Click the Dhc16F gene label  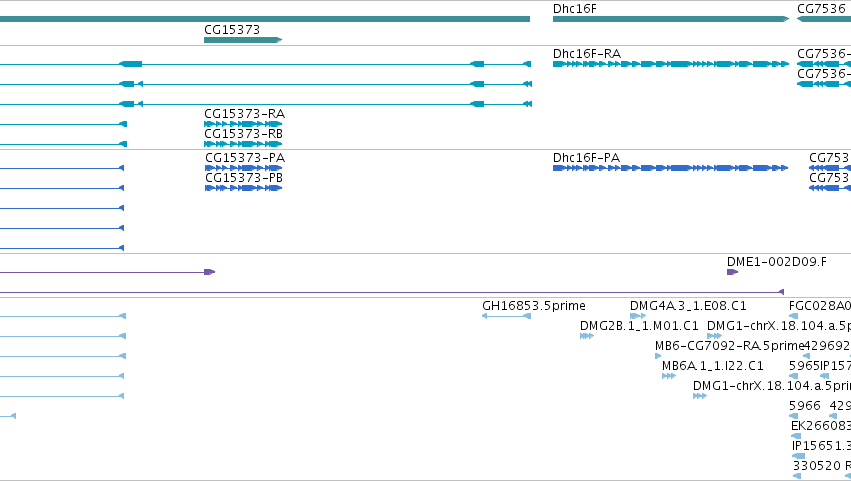click(574, 9)
